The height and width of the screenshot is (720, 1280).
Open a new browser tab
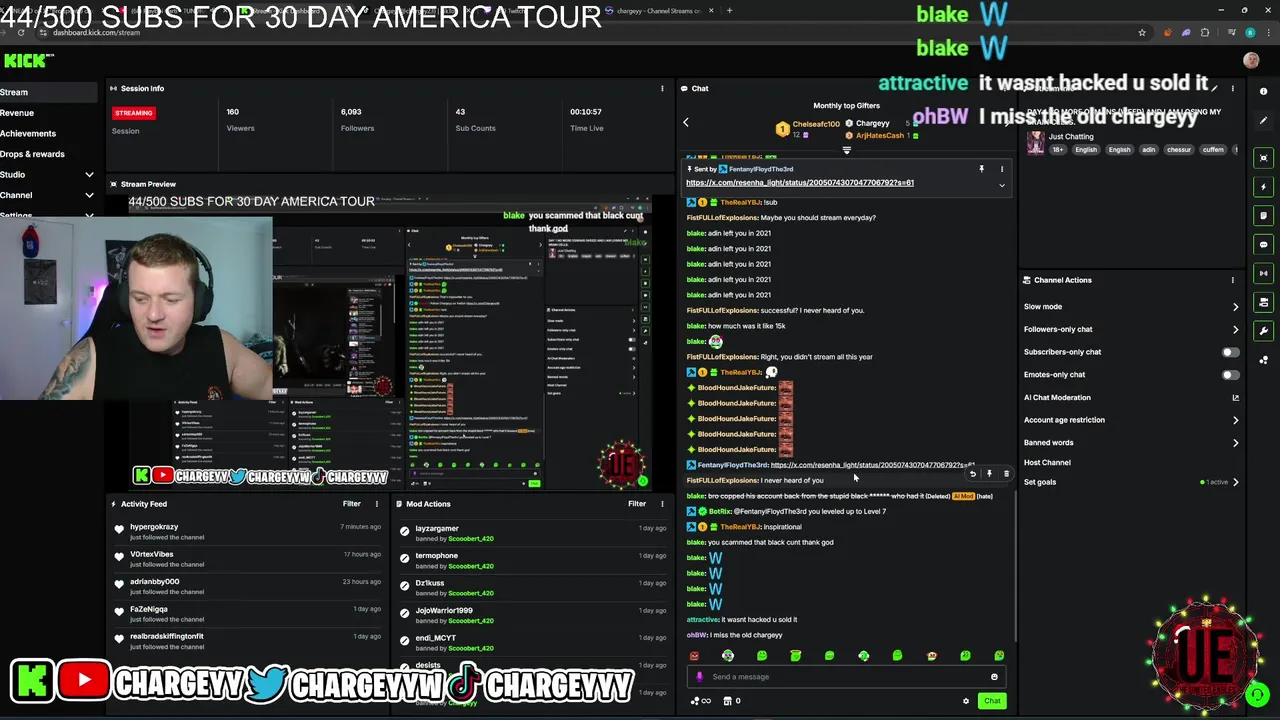[x=729, y=11]
